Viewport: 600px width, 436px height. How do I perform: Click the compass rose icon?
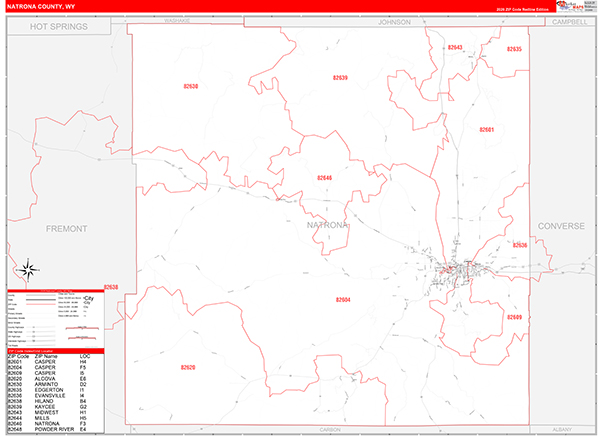pos(28,270)
